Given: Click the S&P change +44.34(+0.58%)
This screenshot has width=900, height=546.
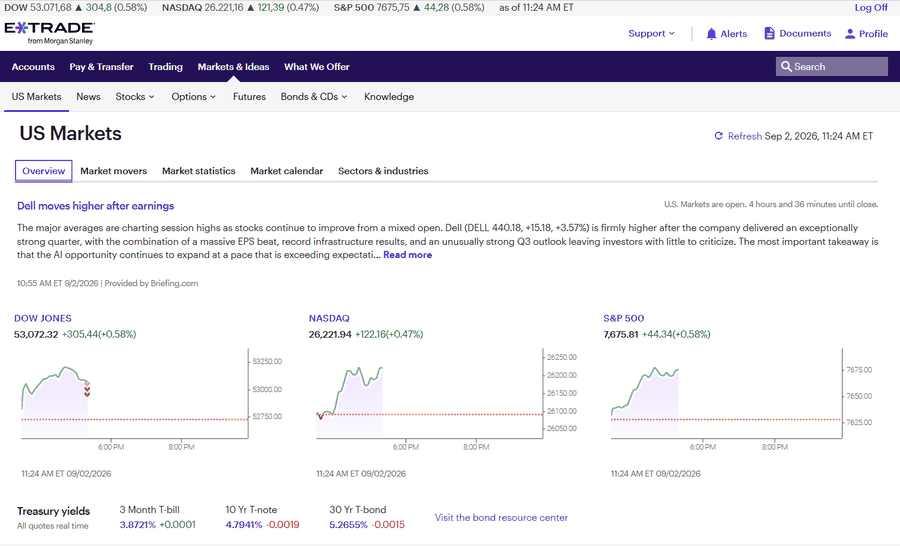Looking at the screenshot, I should [x=676, y=334].
